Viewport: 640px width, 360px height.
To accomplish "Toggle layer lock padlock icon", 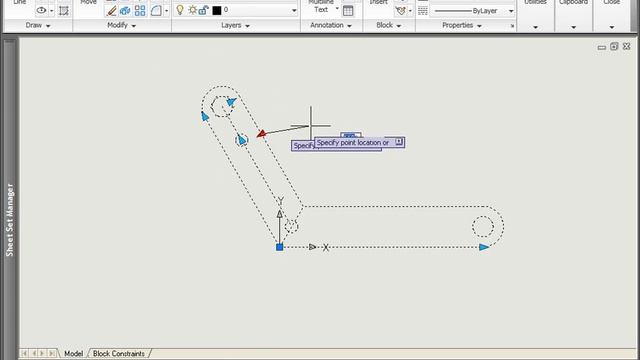I will pos(203,10).
